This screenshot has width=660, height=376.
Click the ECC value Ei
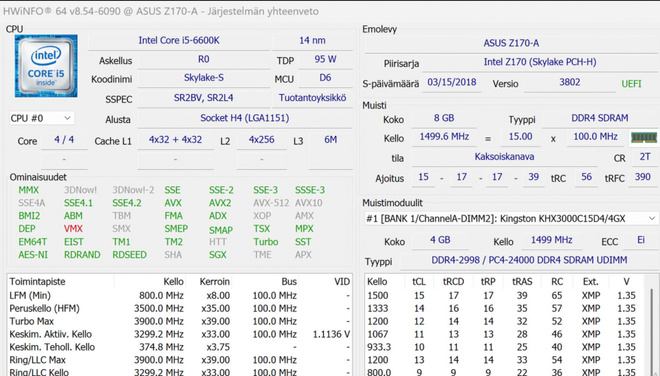click(x=641, y=240)
